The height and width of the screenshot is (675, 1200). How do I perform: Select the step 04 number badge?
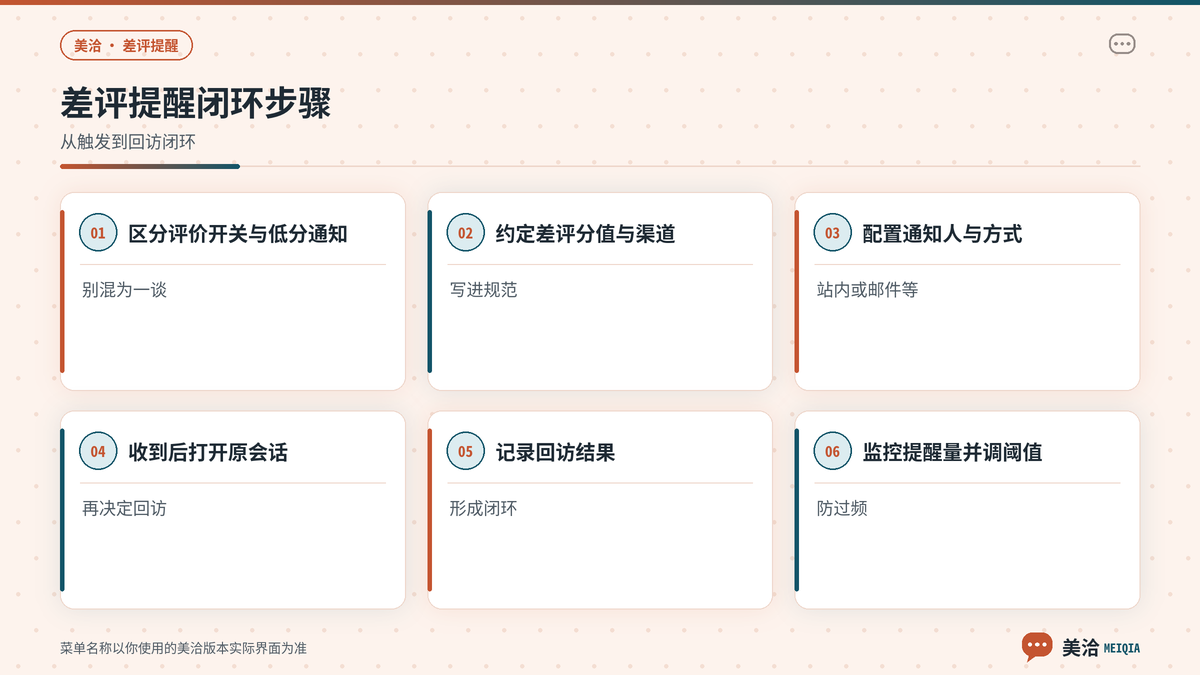[x=98, y=452]
